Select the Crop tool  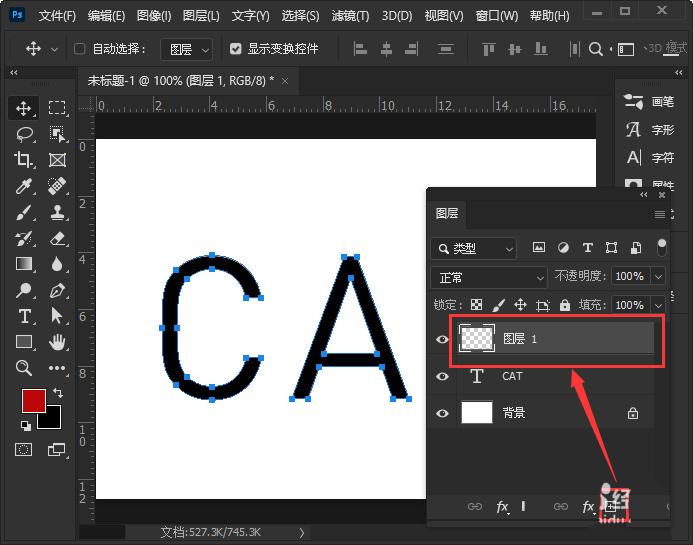23,160
